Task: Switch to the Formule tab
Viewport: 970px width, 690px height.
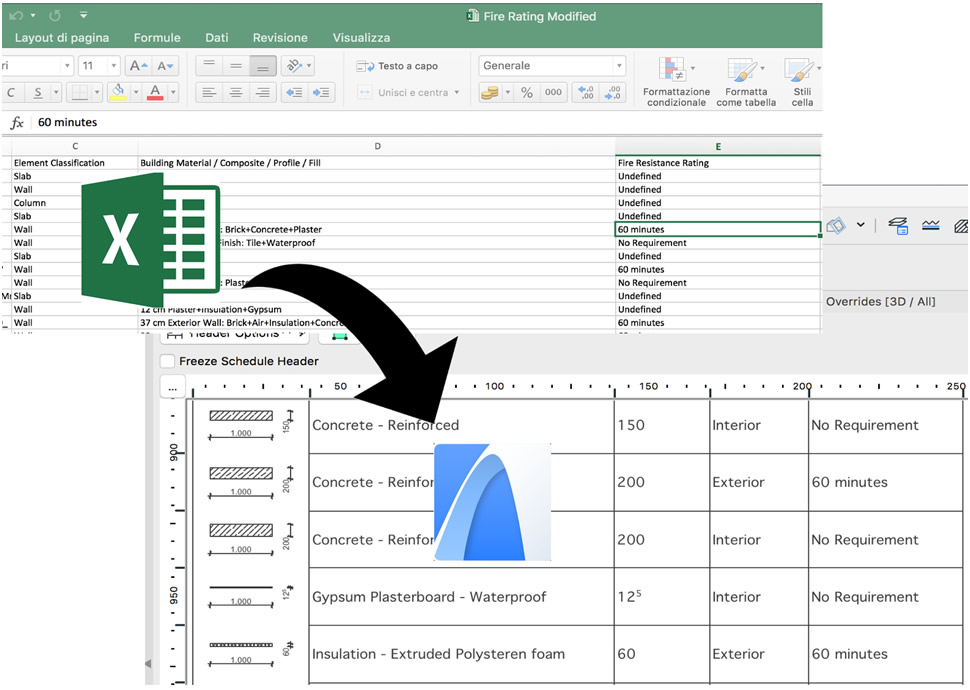Action: tap(157, 38)
